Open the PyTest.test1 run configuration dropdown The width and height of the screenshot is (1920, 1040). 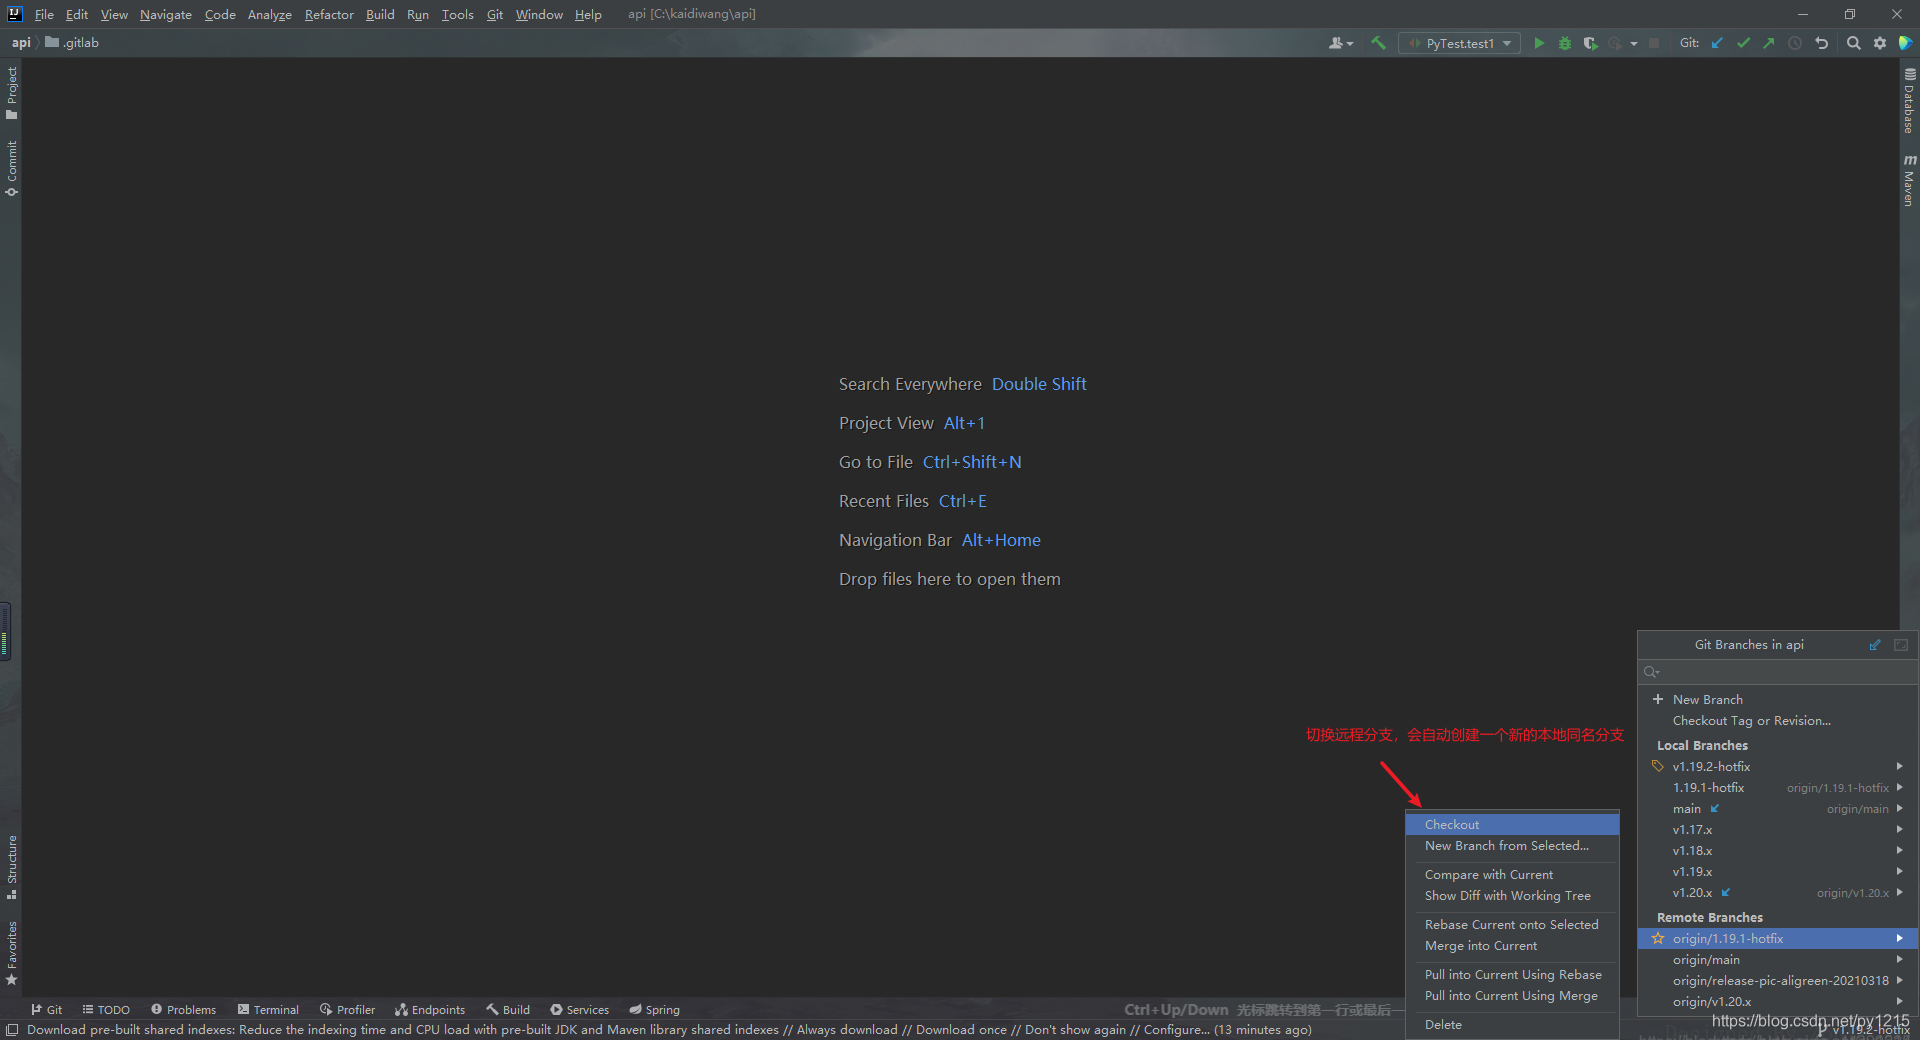point(1459,43)
